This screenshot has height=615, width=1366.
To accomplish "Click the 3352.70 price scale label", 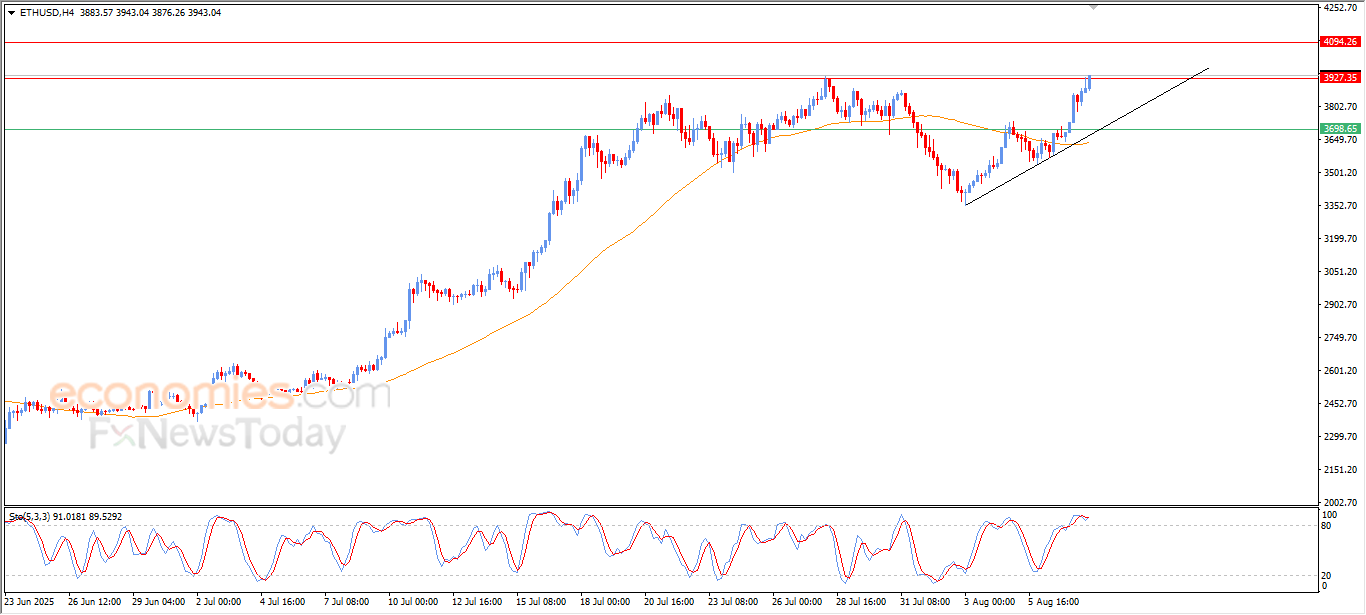I will (x=1340, y=206).
